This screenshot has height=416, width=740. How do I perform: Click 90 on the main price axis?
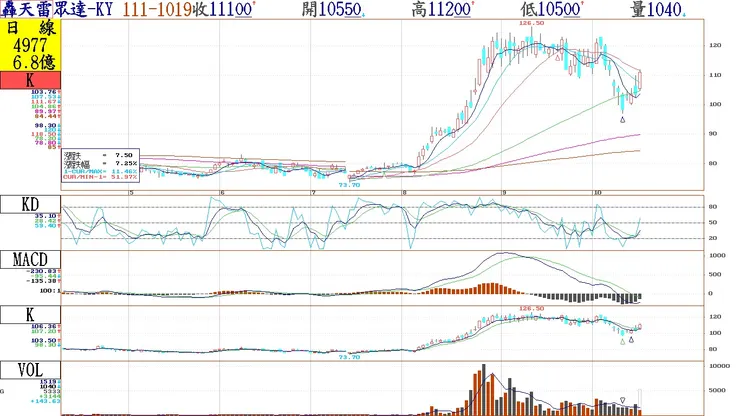pos(713,134)
